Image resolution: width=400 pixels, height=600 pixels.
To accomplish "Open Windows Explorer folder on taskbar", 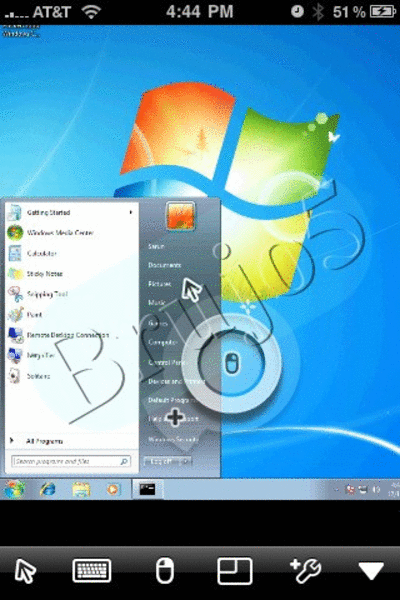I will [x=81, y=489].
